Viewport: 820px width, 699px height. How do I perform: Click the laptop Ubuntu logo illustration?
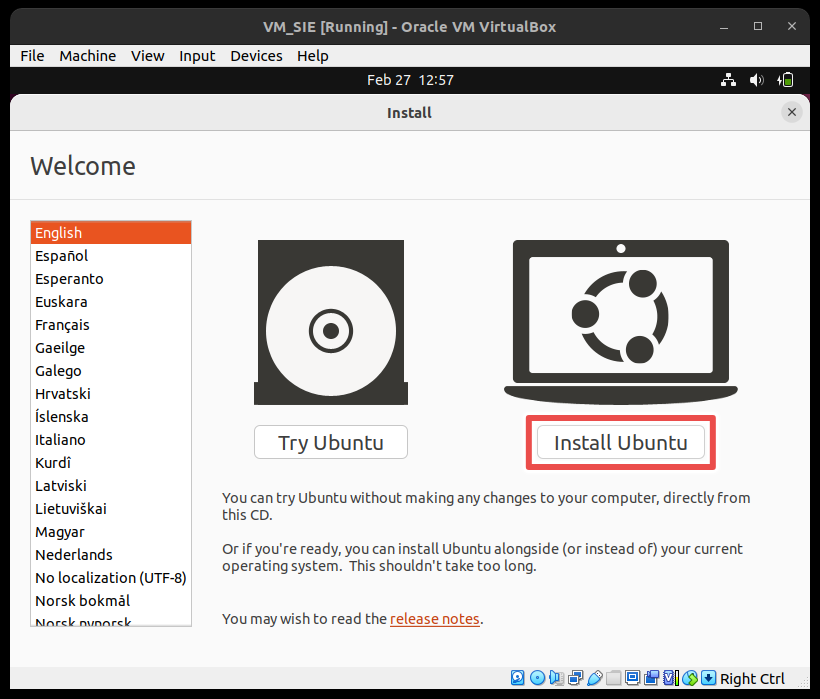[x=621, y=322]
